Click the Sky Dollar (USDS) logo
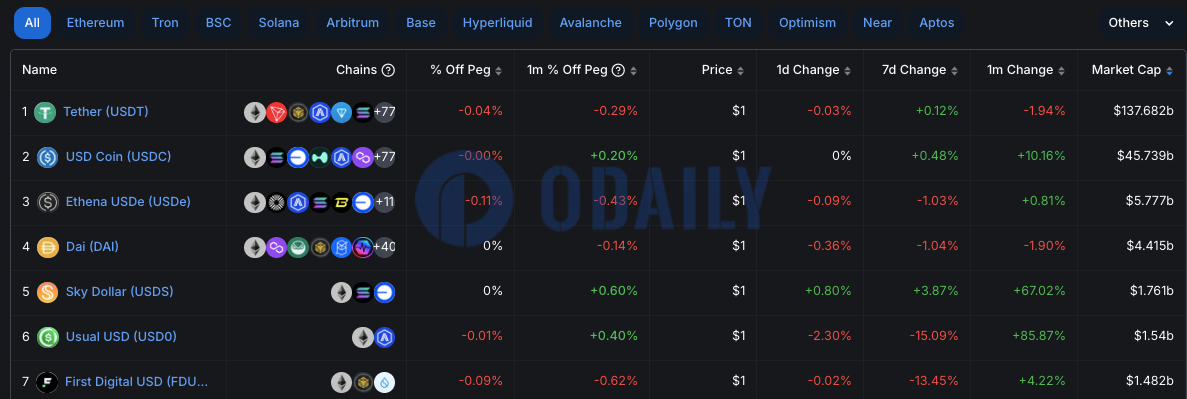 point(48,292)
